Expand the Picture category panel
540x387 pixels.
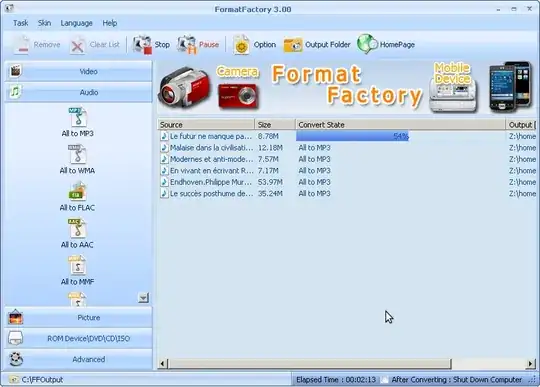point(78,317)
